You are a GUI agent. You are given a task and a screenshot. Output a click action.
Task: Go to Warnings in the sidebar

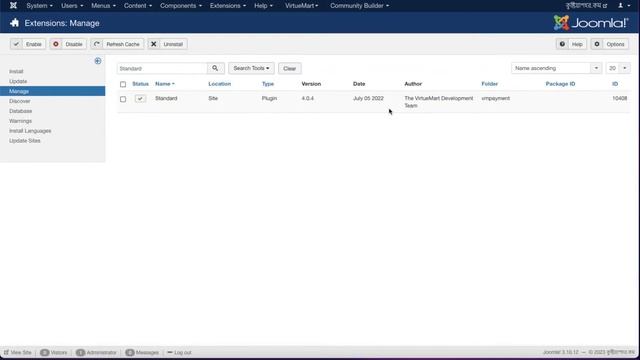coord(20,121)
